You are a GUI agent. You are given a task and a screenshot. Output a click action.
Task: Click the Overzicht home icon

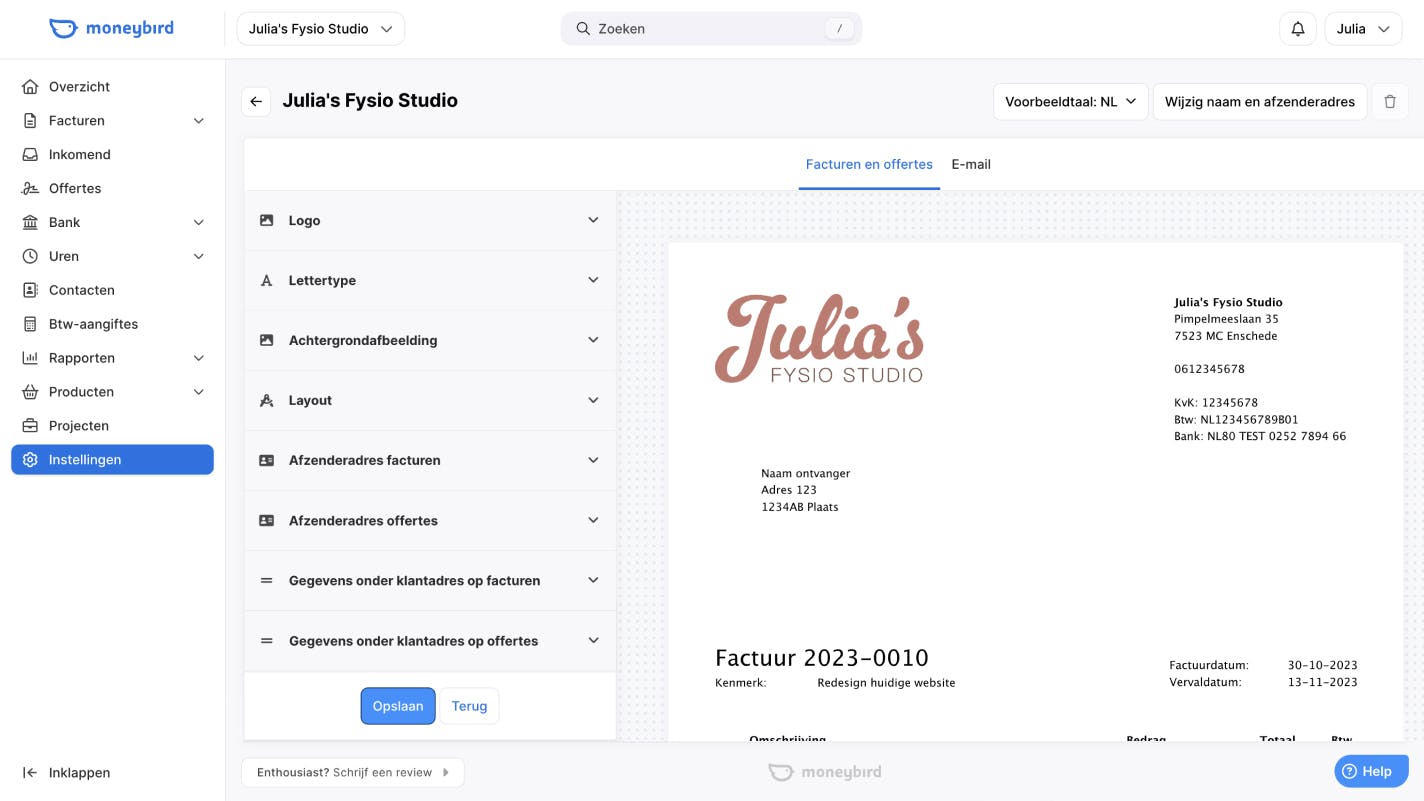point(30,87)
